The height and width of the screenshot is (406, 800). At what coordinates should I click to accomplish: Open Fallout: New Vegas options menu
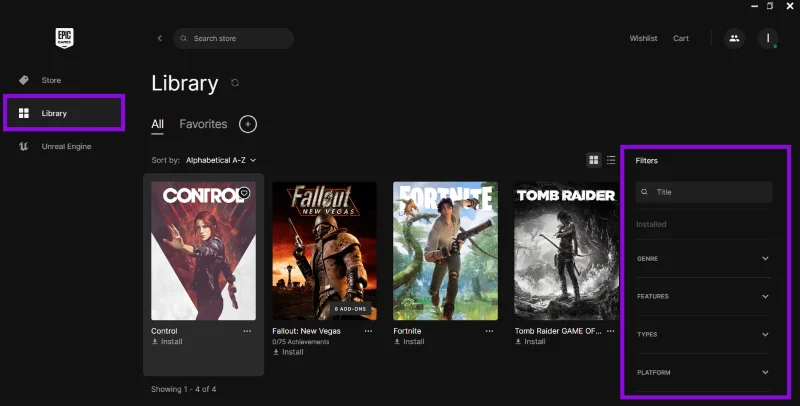pyautogui.click(x=368, y=331)
